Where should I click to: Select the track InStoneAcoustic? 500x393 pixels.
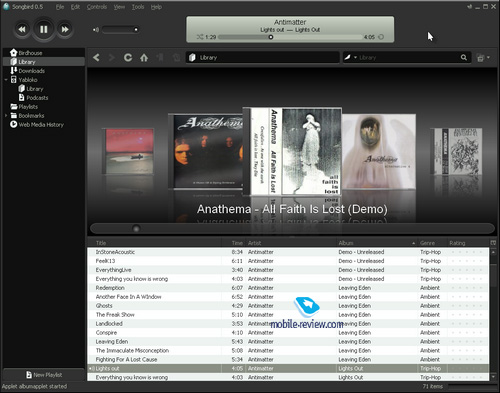(288, 252)
